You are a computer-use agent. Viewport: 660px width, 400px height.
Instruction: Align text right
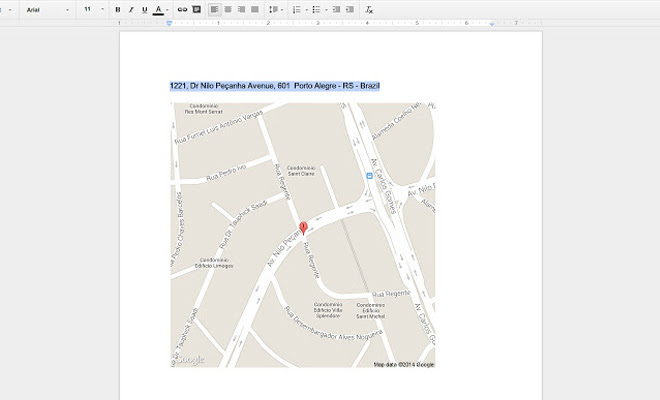241,9
